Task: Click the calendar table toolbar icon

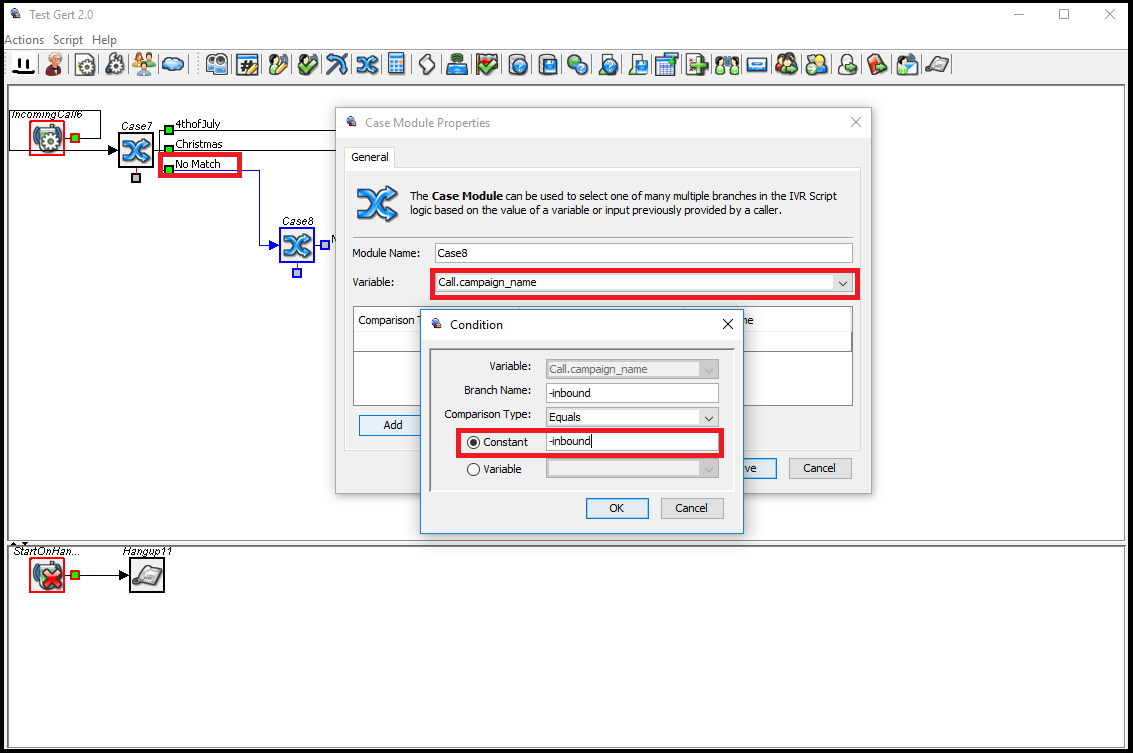Action: (x=667, y=65)
